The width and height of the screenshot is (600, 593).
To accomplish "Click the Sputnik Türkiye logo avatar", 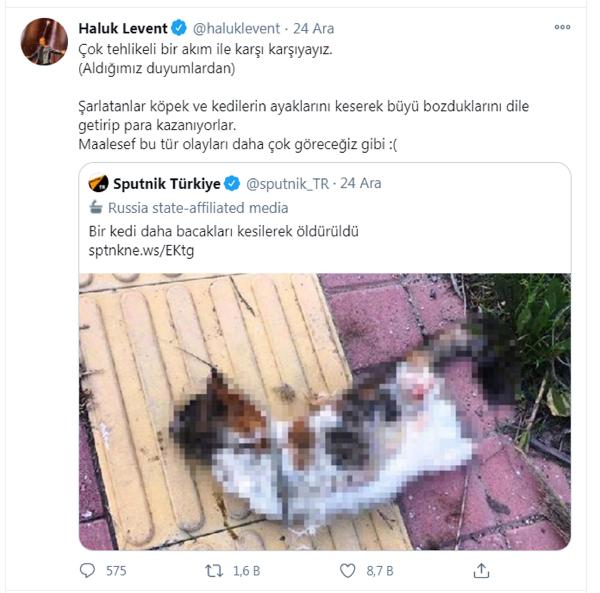I will [x=98, y=183].
